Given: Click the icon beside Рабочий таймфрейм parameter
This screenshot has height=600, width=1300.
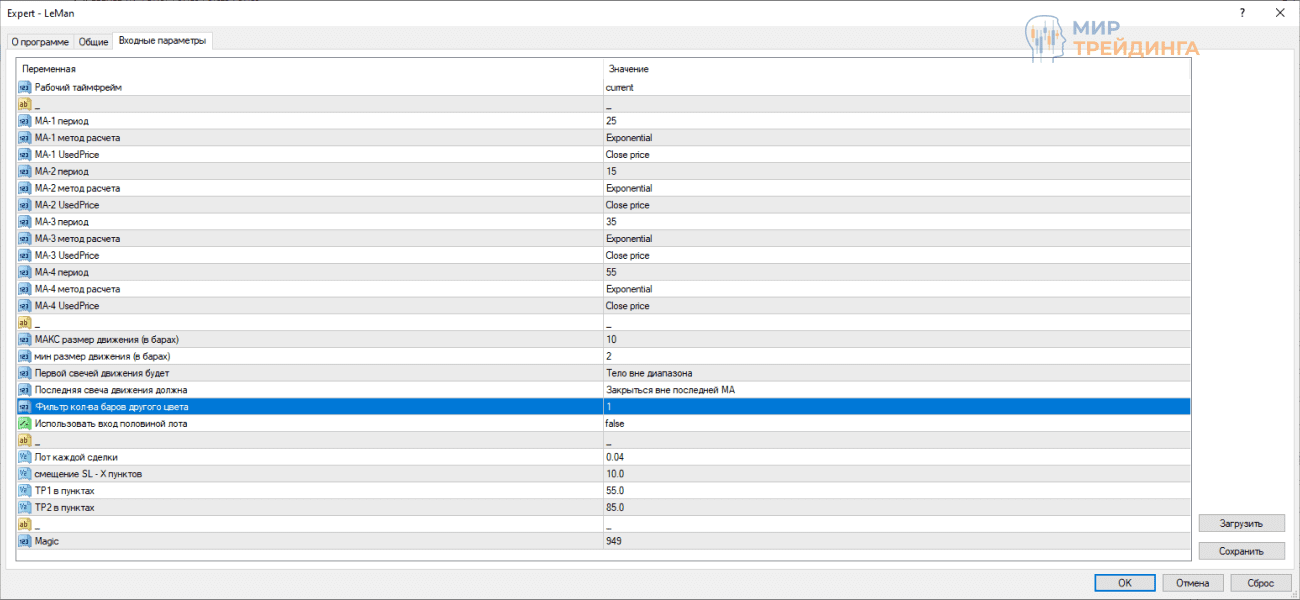Looking at the screenshot, I should click(25, 87).
